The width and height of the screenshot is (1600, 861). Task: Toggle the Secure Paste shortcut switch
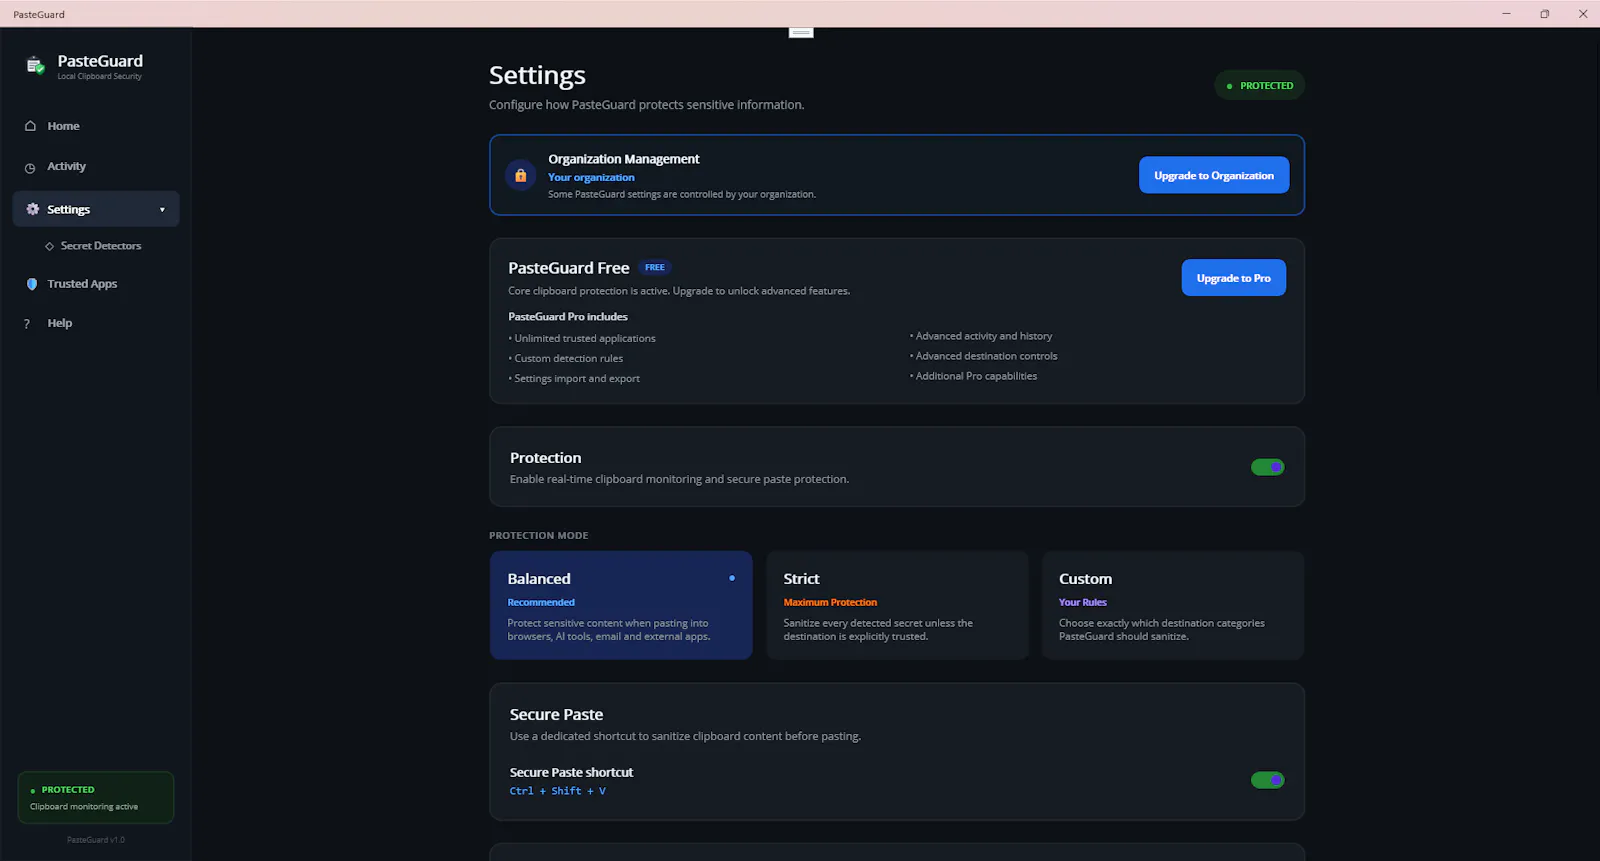pos(1267,780)
